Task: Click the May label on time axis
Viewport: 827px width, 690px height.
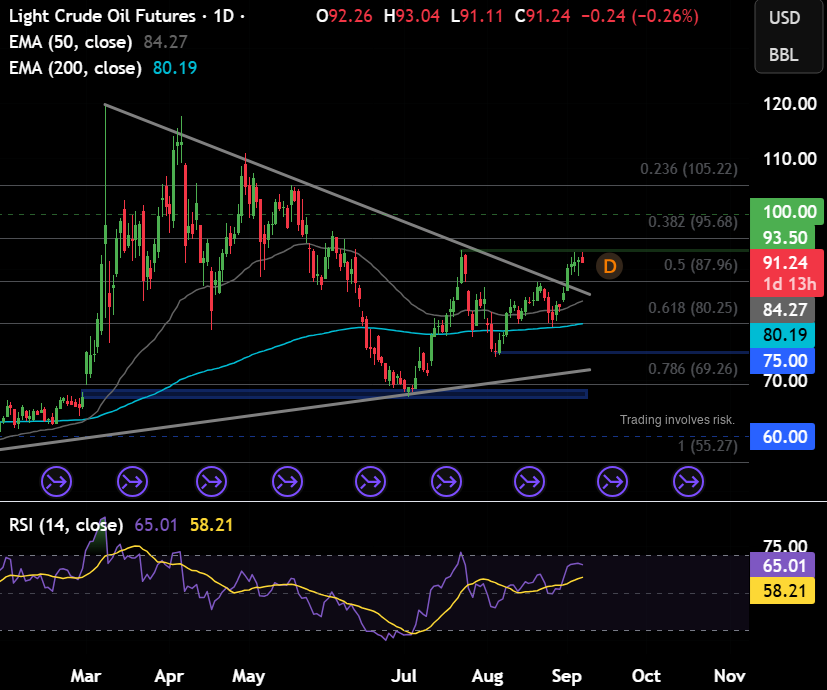Action: [248, 676]
